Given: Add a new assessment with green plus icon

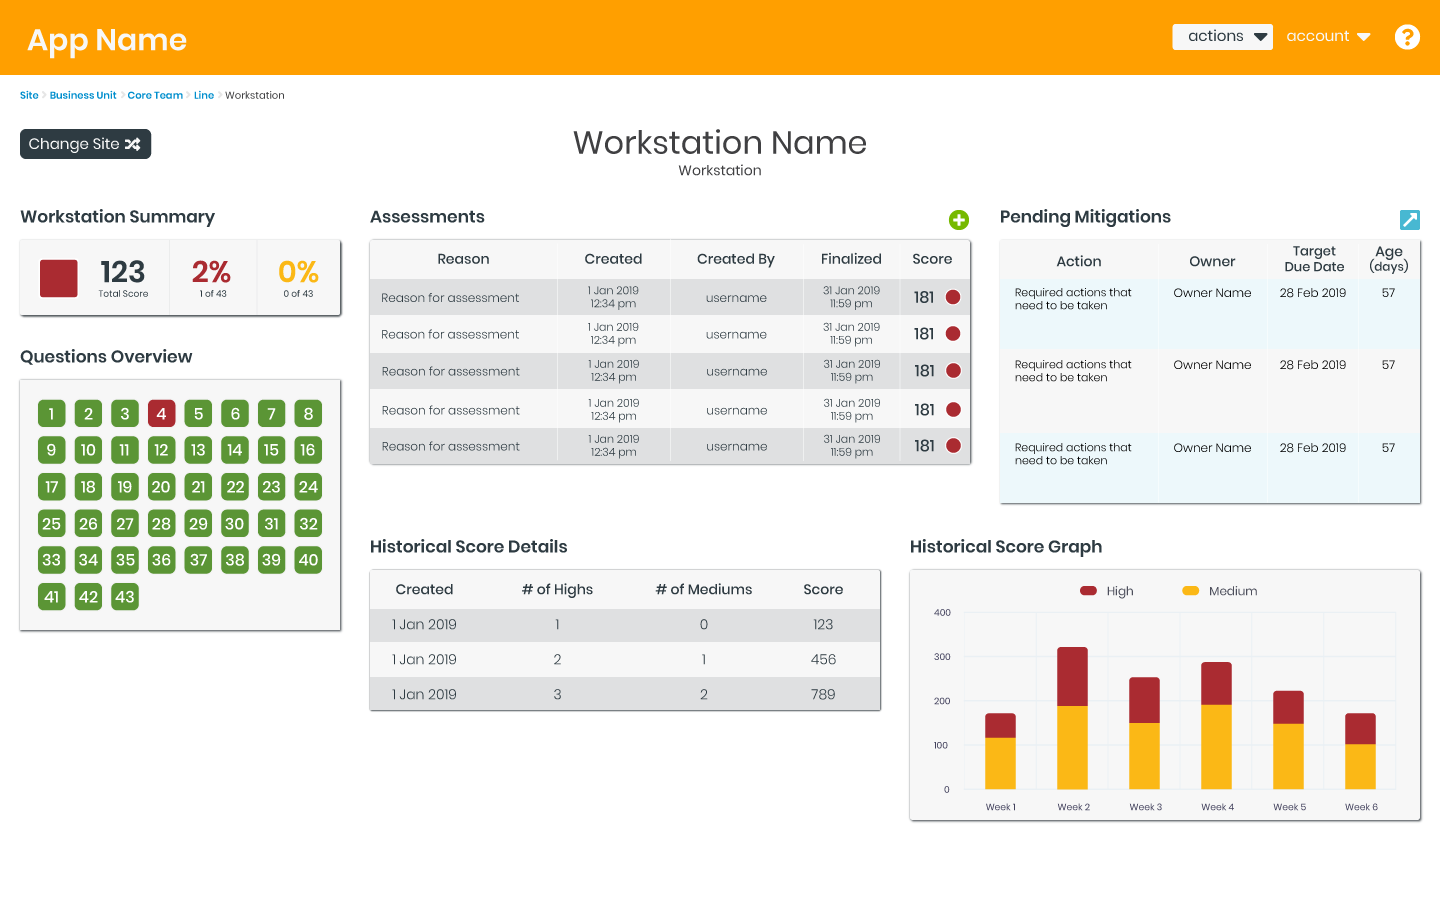Looking at the screenshot, I should click(x=958, y=220).
